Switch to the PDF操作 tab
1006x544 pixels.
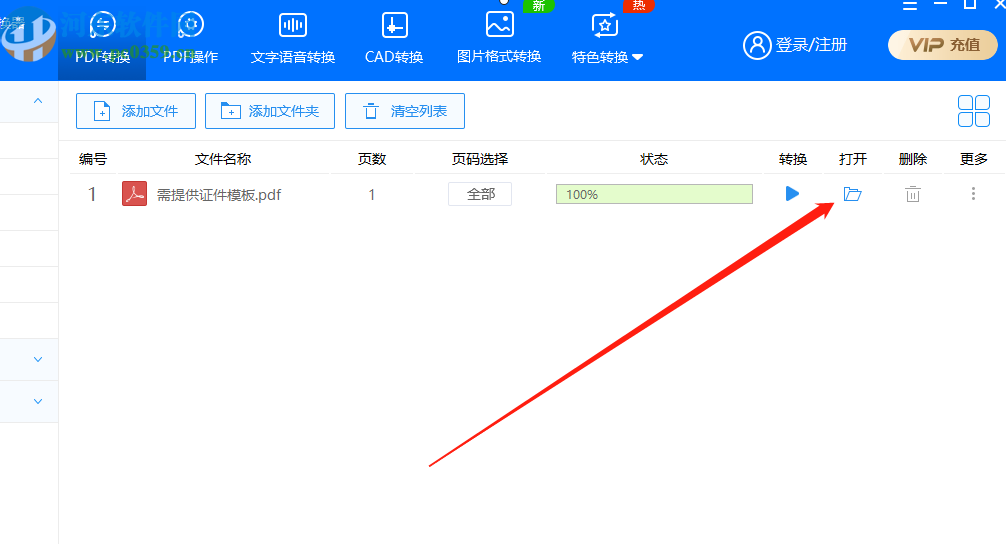191,40
